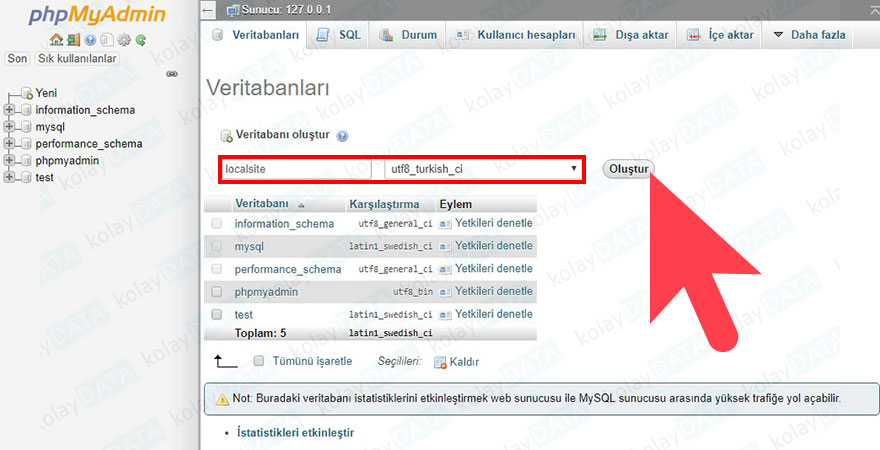This screenshot has width=880, height=450.
Task: Select mysql in the navigation tree
Action: [x=50, y=127]
